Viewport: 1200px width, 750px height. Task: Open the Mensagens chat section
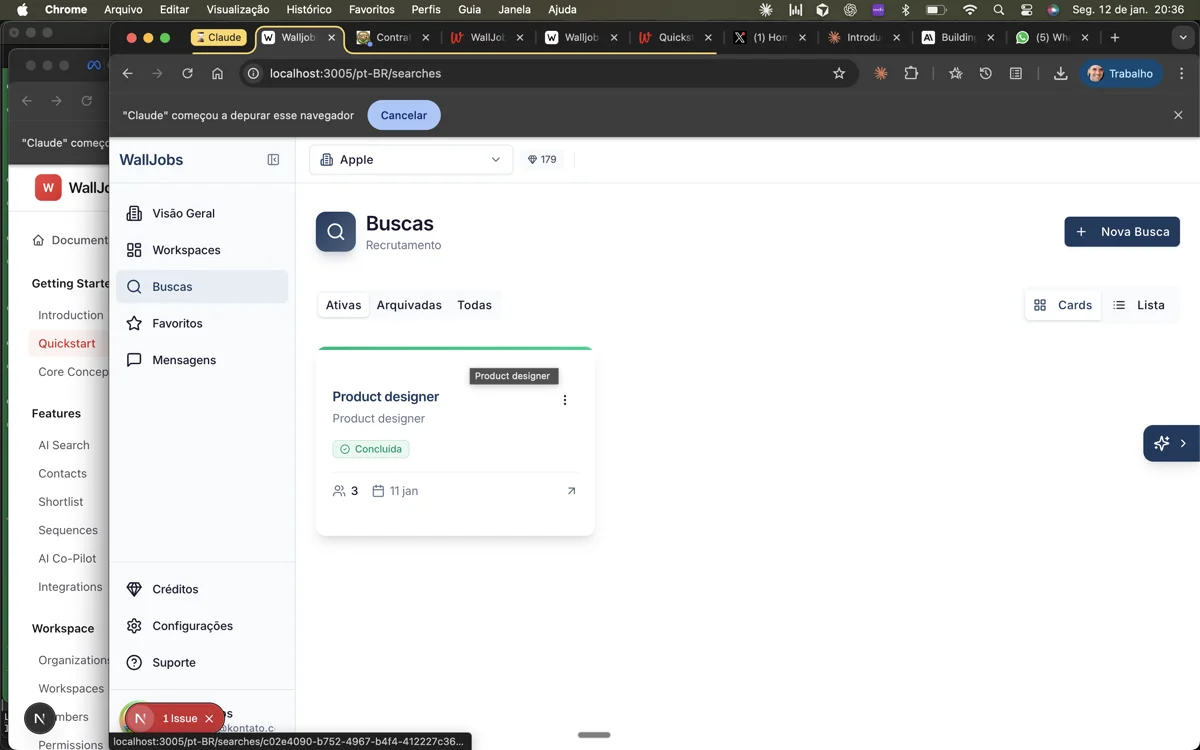click(x=184, y=359)
